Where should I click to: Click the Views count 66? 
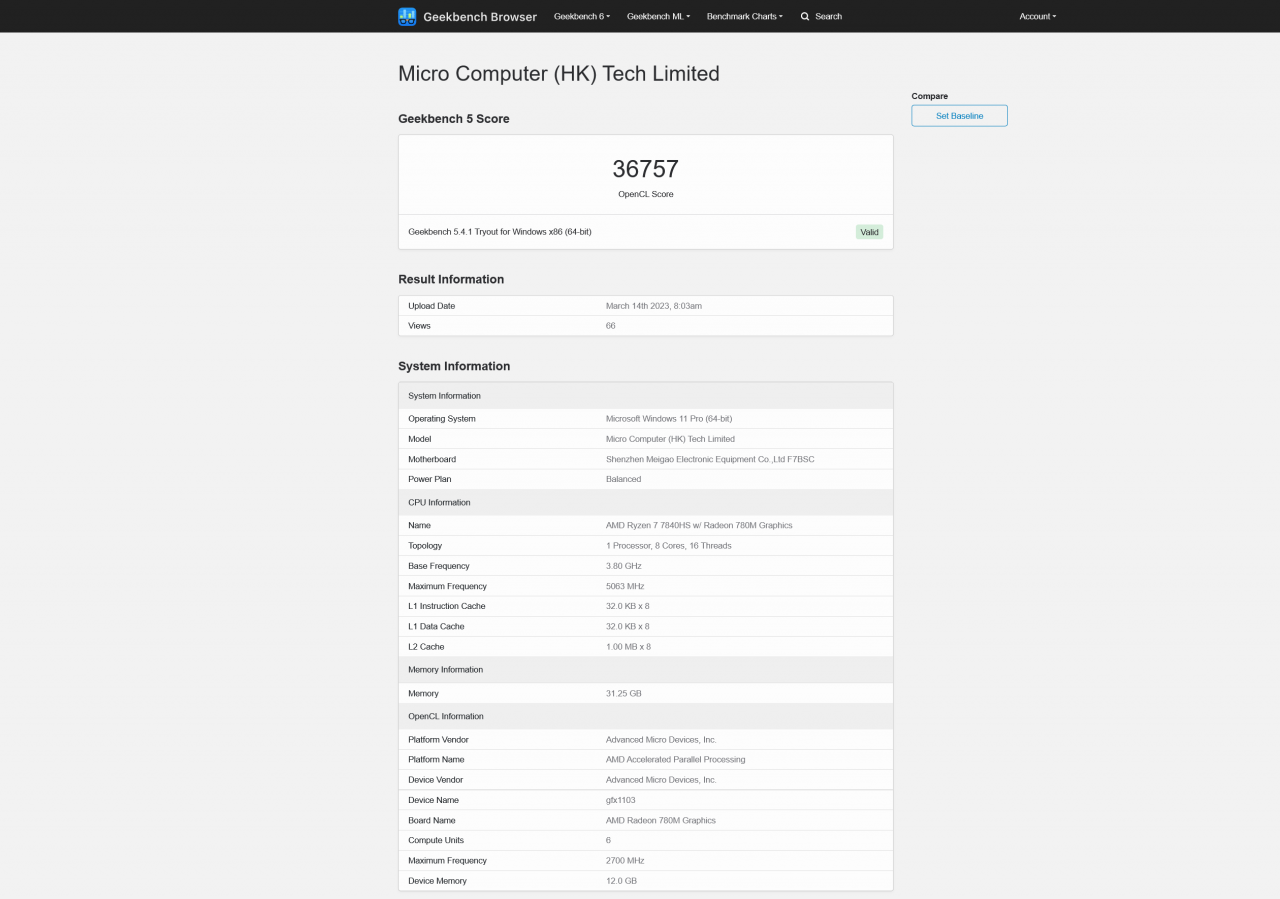pos(611,326)
